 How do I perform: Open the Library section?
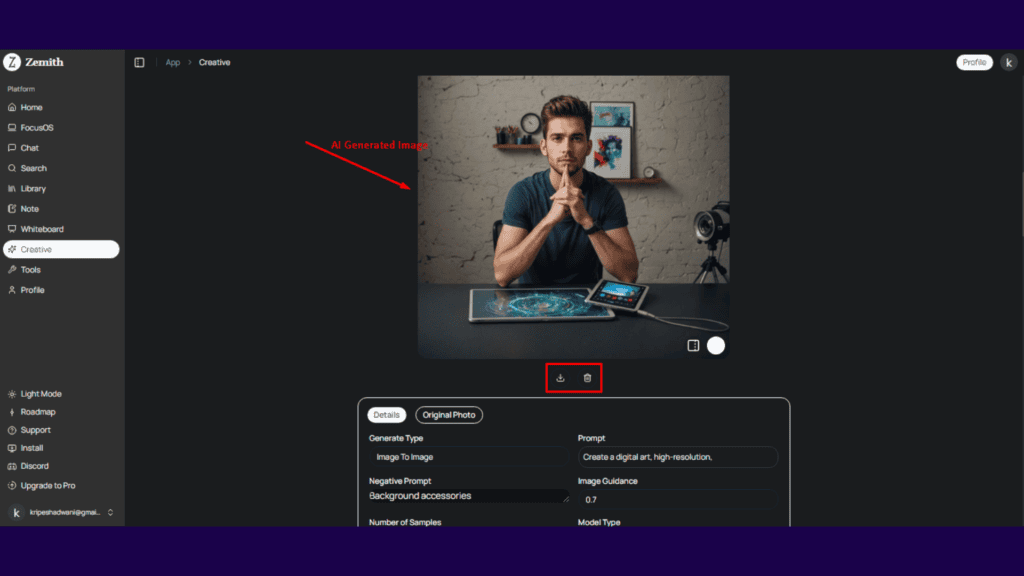pos(35,188)
